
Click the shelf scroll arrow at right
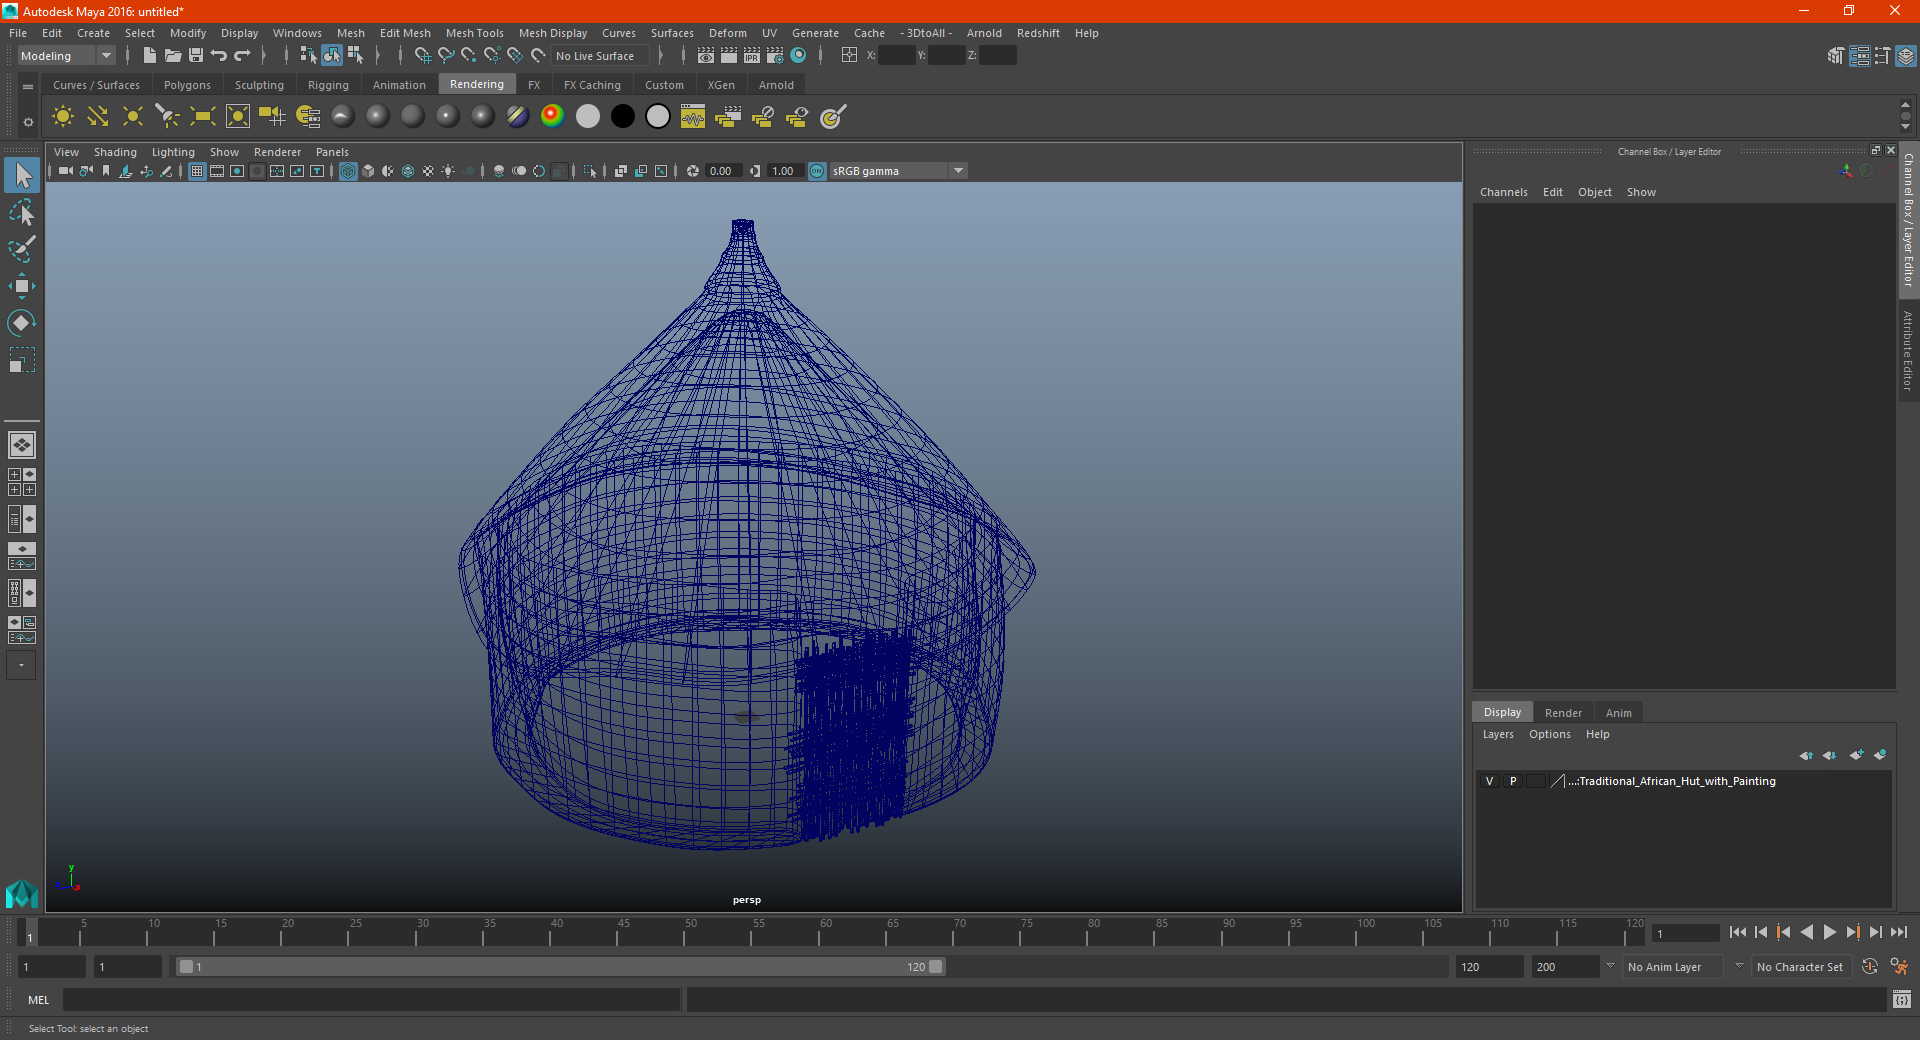1905,127
